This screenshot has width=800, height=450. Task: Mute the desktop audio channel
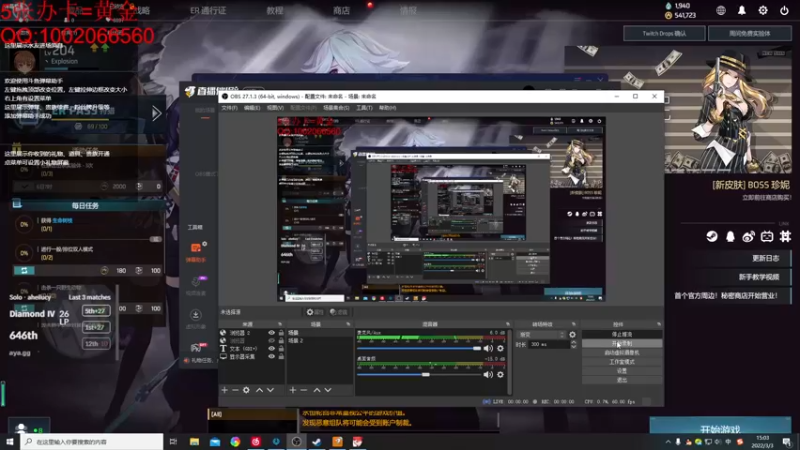488,374
